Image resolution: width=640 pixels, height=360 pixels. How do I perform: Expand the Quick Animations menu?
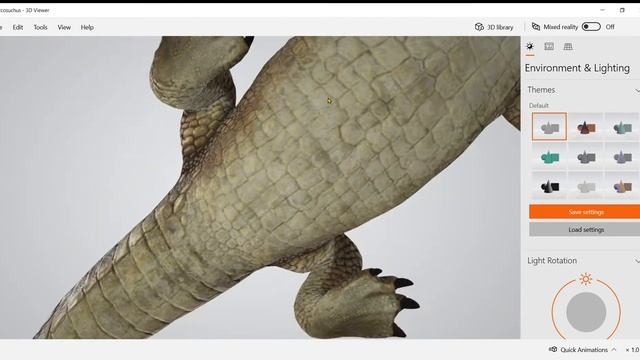coord(614,350)
